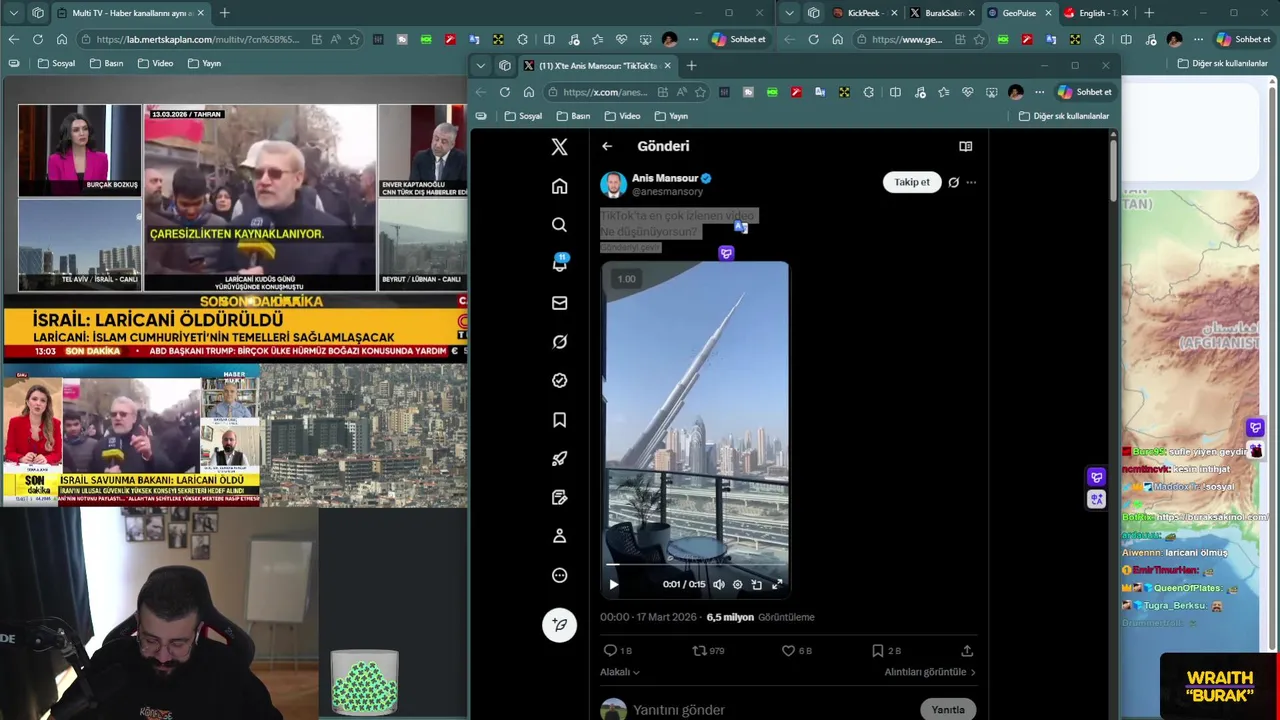Expand the Alakalı sort dropdown
Image resolution: width=1280 pixels, height=720 pixels.
620,672
